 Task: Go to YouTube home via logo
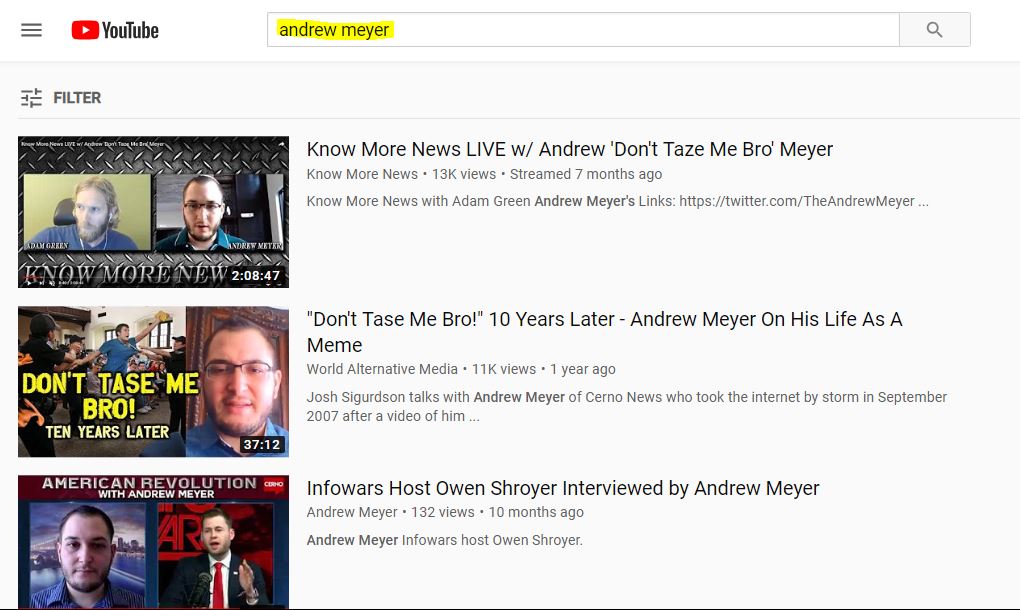(115, 30)
